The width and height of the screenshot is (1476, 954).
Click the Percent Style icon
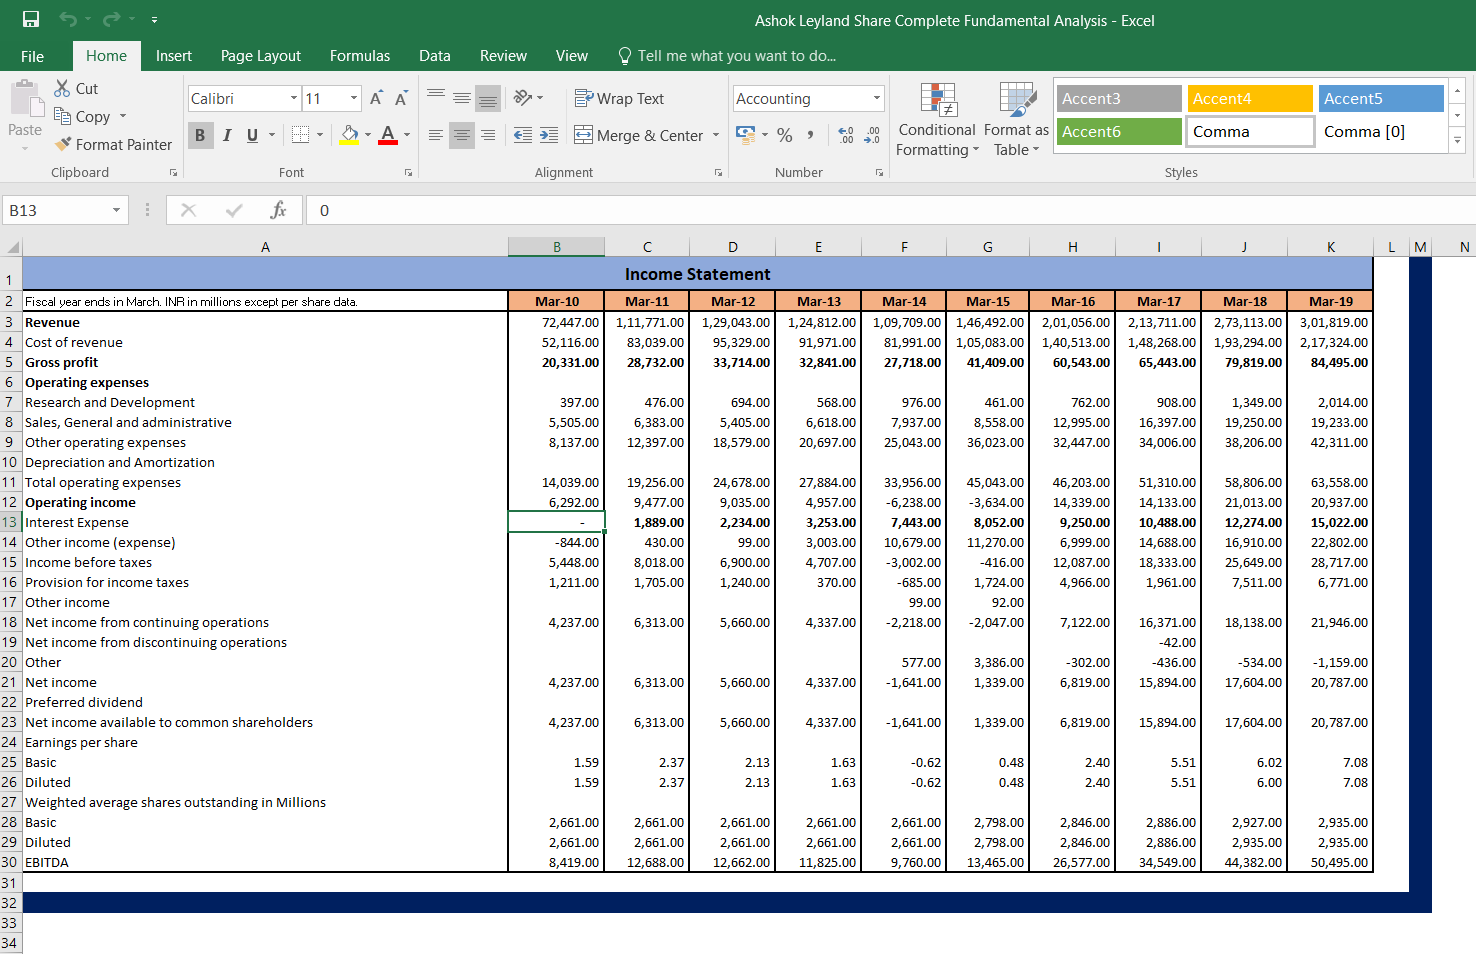(x=785, y=135)
